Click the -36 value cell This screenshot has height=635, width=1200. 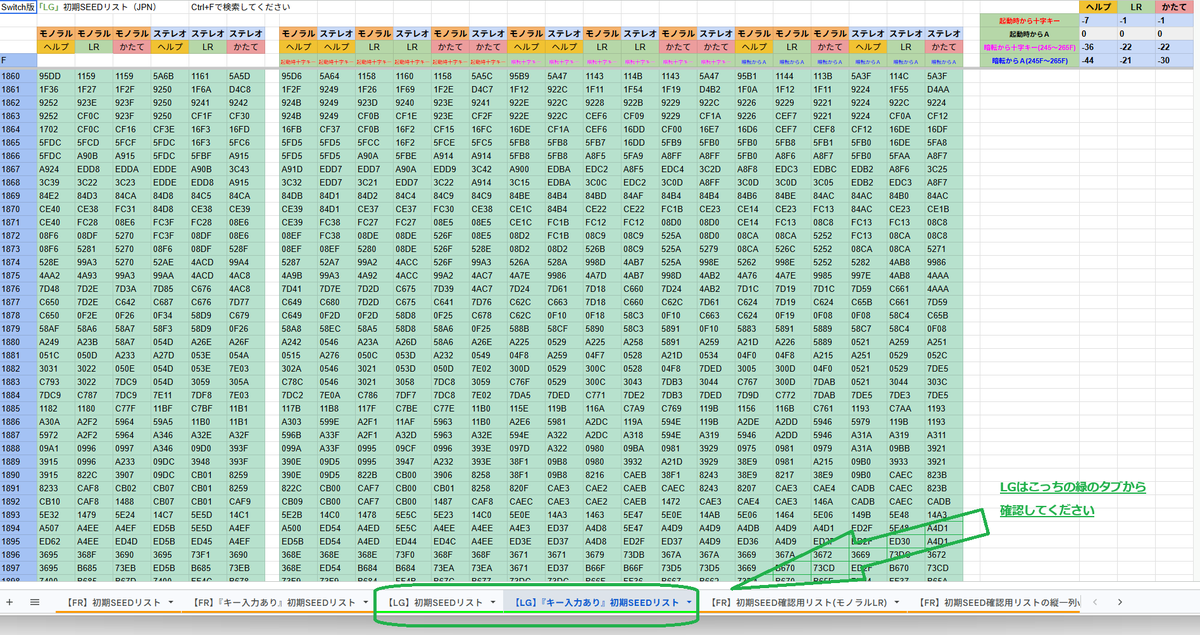pos(1098,46)
